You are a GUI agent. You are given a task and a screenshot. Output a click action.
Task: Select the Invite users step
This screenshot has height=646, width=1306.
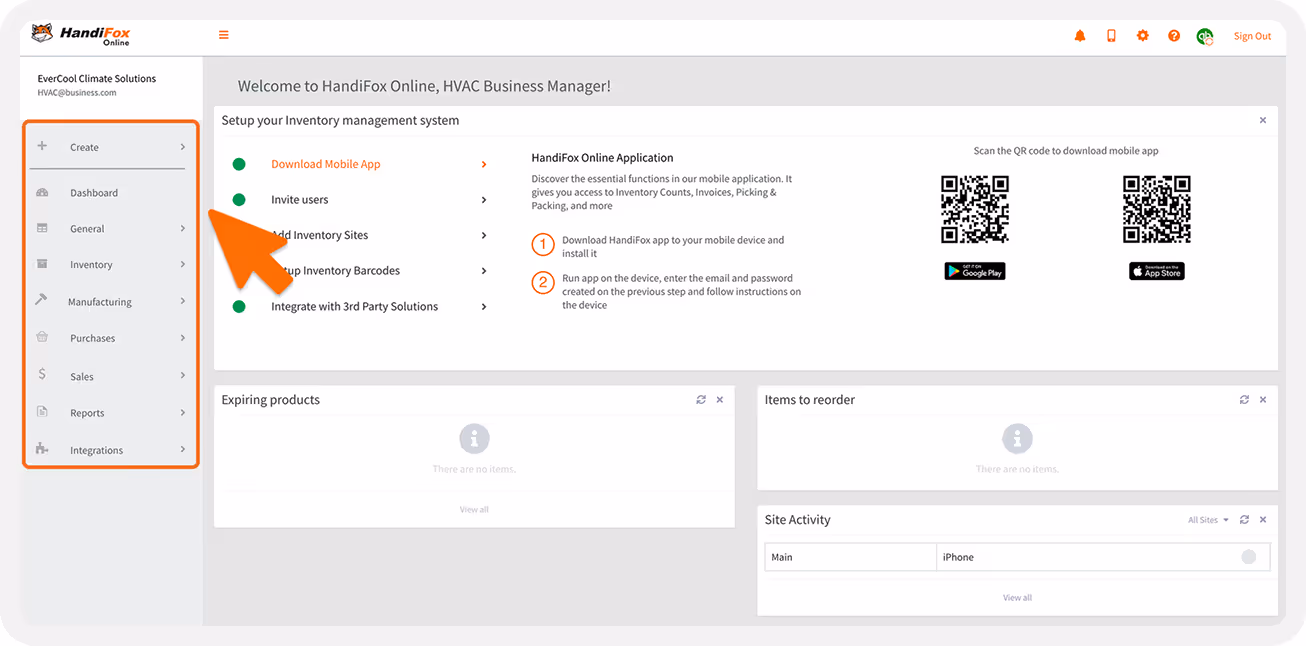(x=300, y=200)
